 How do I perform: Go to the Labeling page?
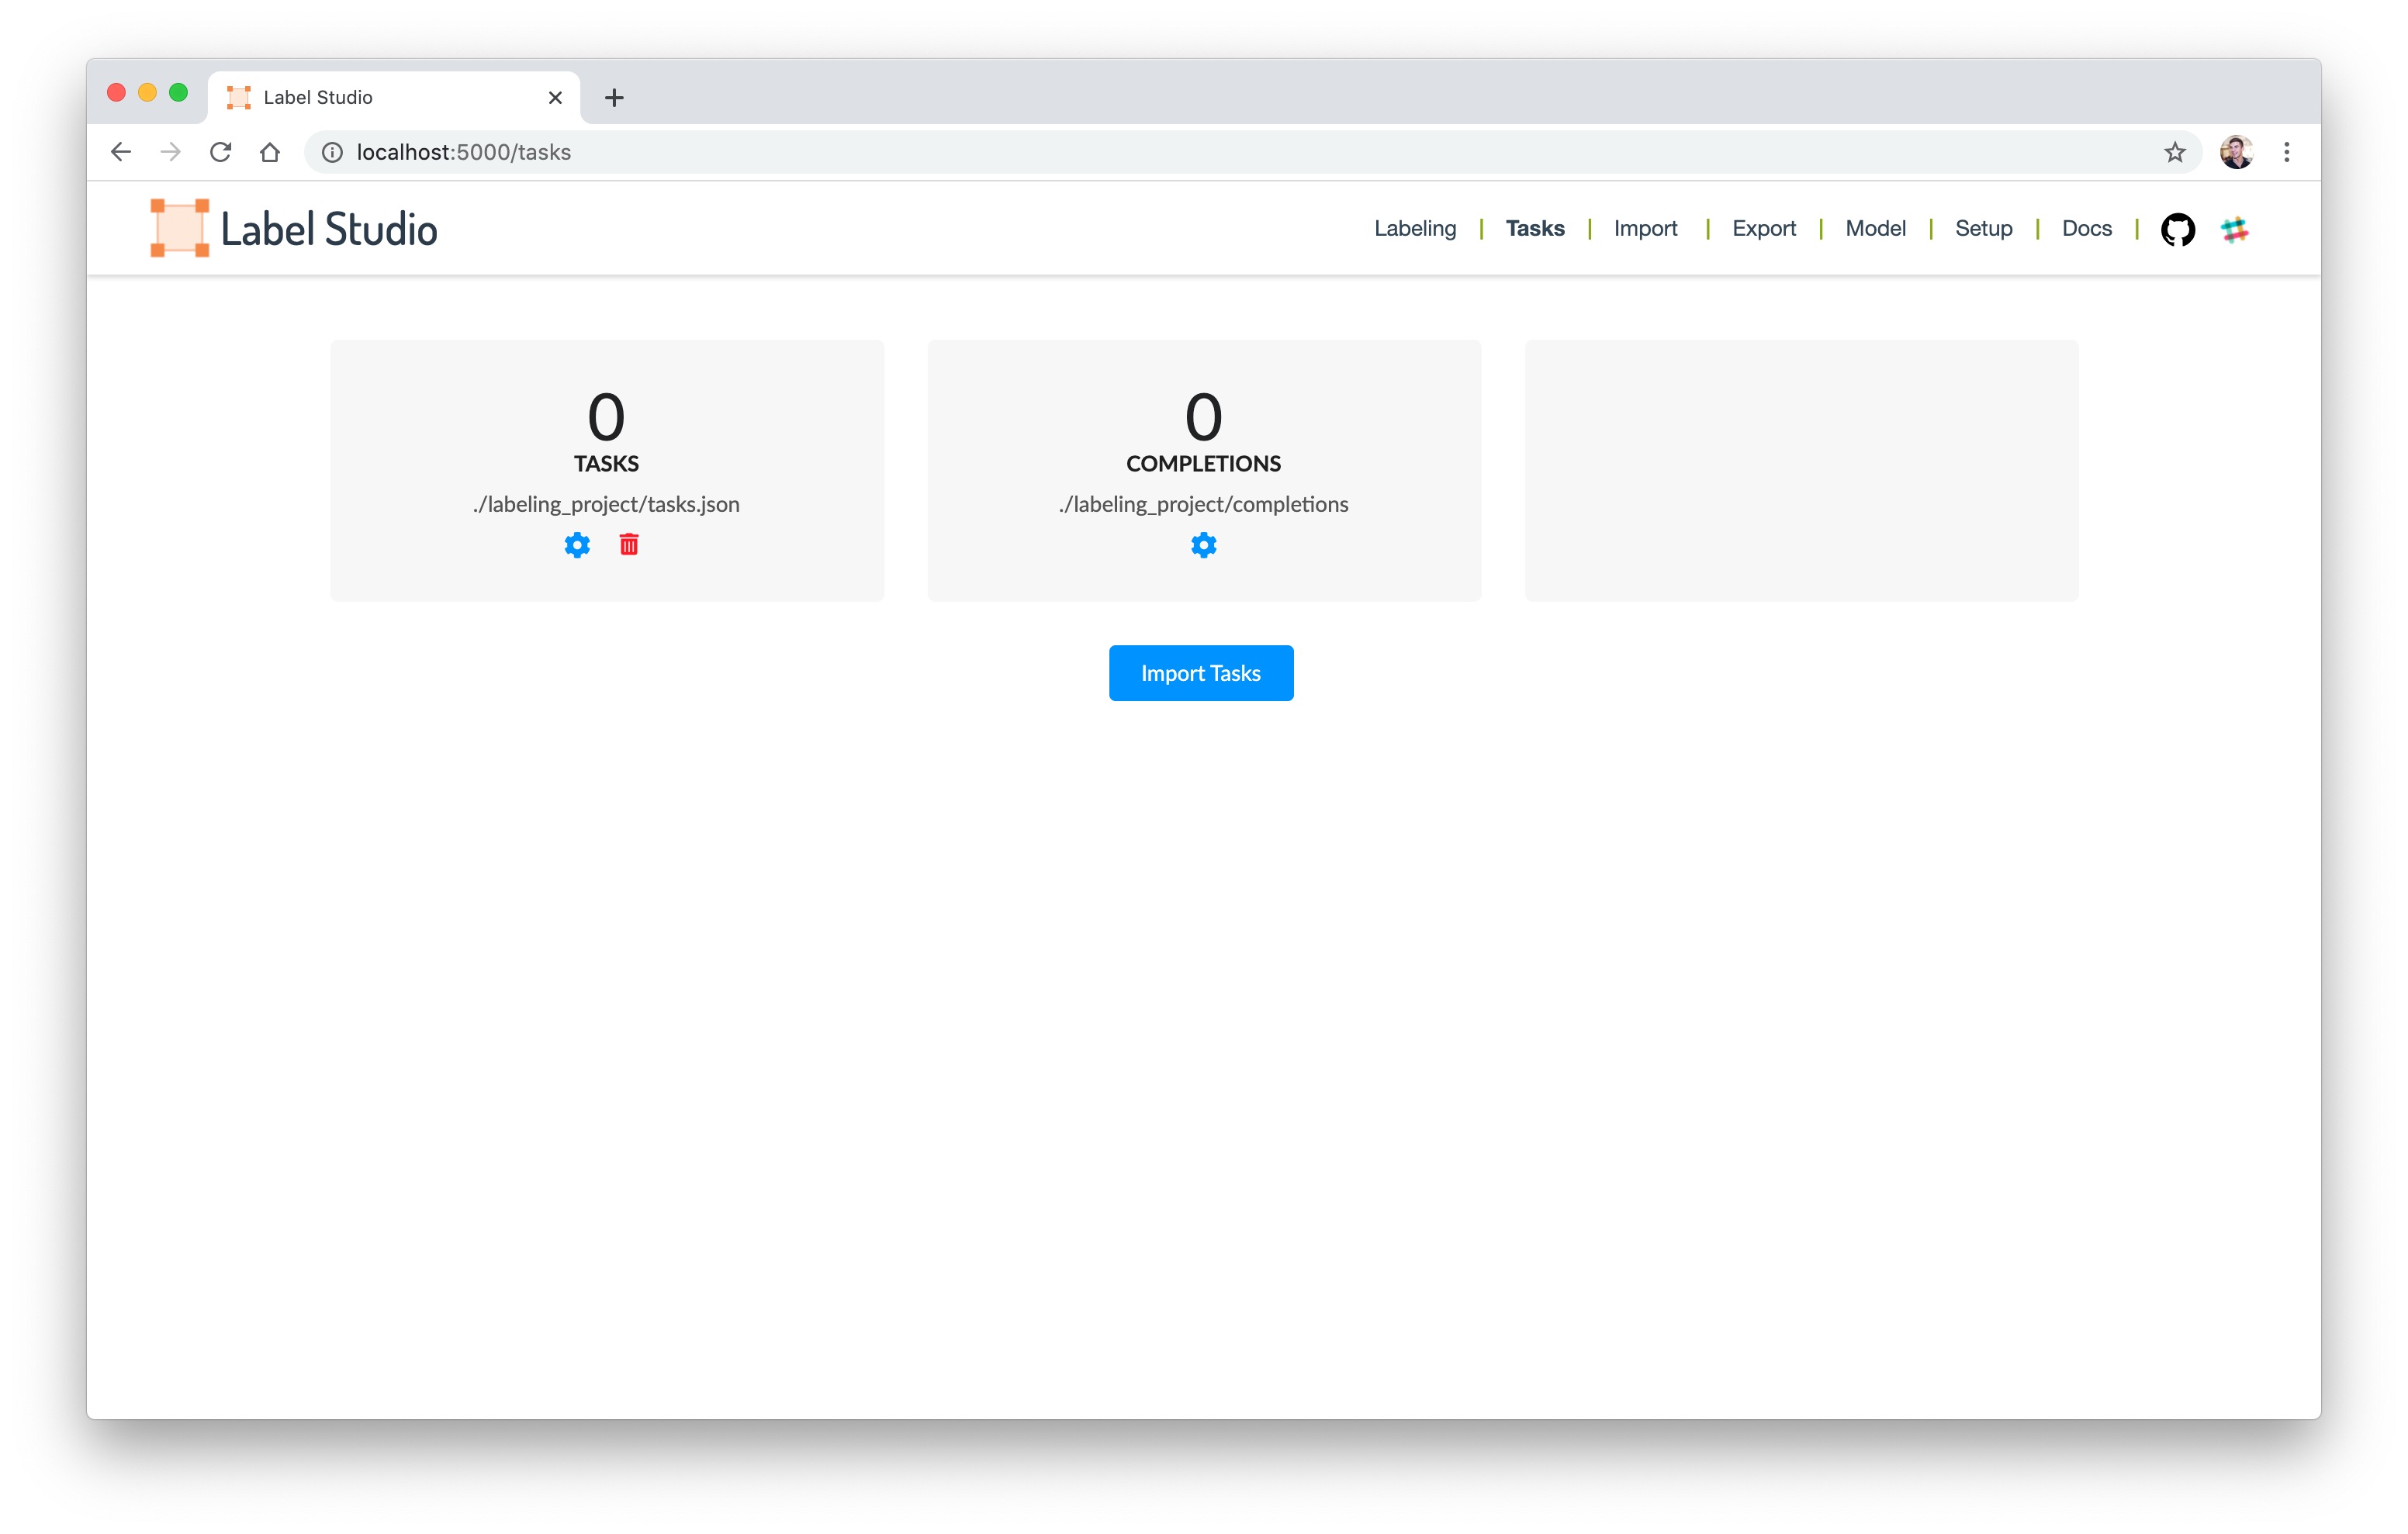(x=1415, y=229)
